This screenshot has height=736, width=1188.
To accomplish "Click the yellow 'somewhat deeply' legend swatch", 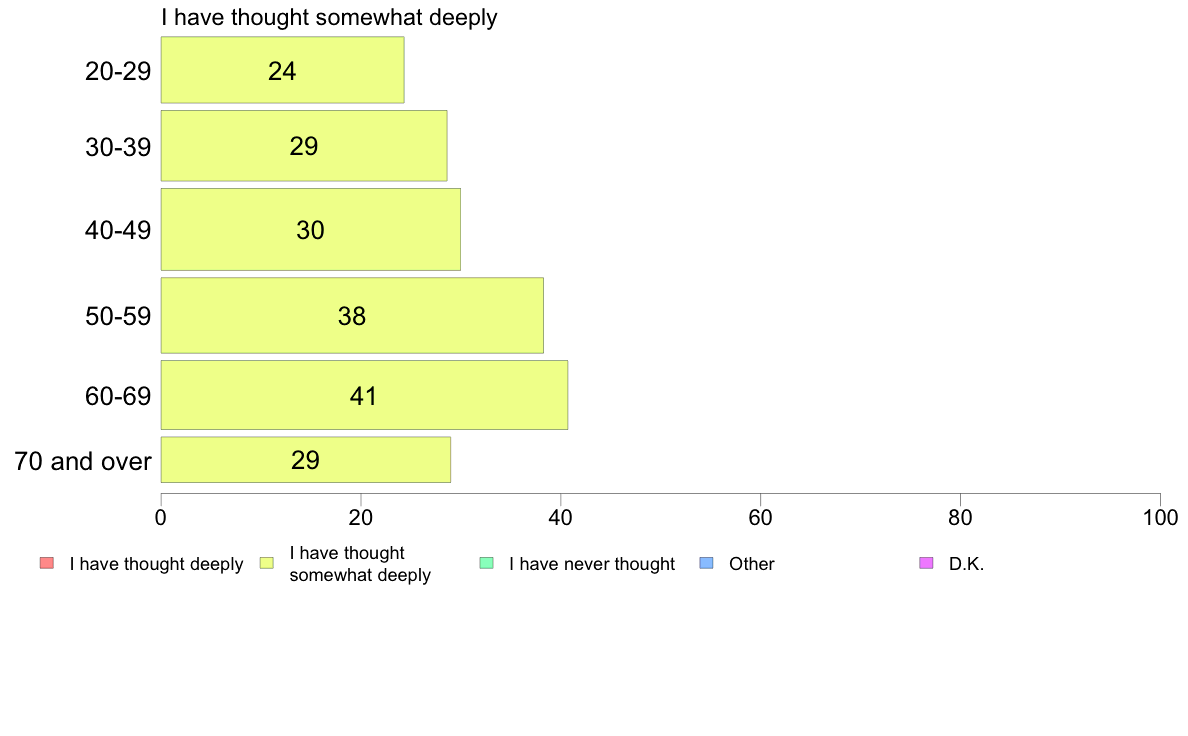I will pos(267,563).
